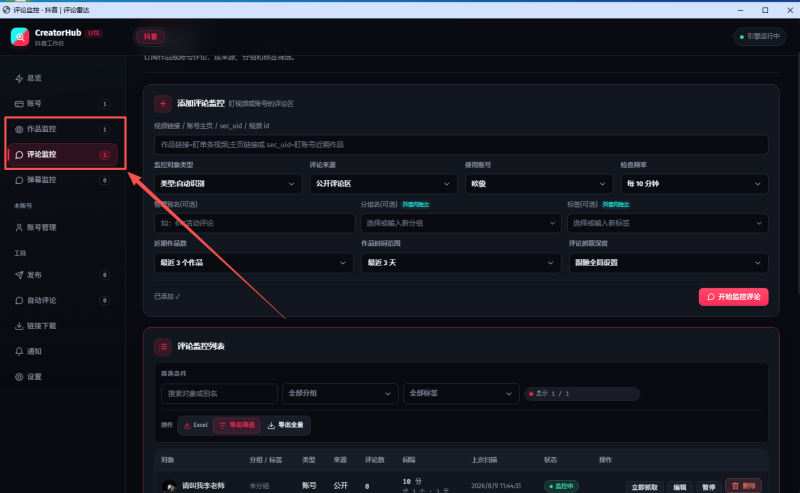Click the 评论数 column header
Screen dimensions: 800x493
click(x=374, y=460)
